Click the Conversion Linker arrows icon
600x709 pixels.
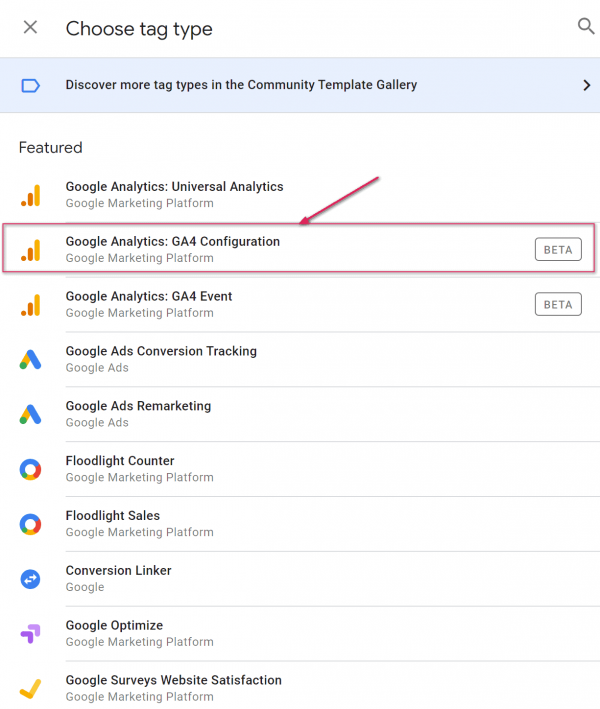(30, 579)
